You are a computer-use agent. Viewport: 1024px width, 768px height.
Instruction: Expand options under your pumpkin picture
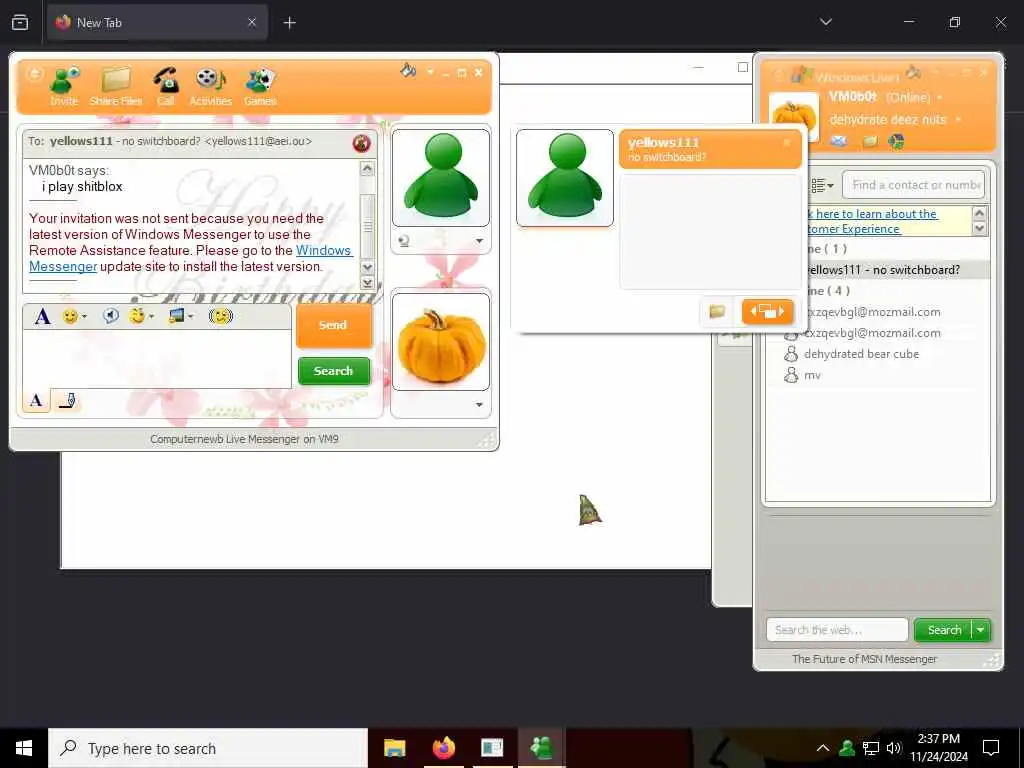479,405
